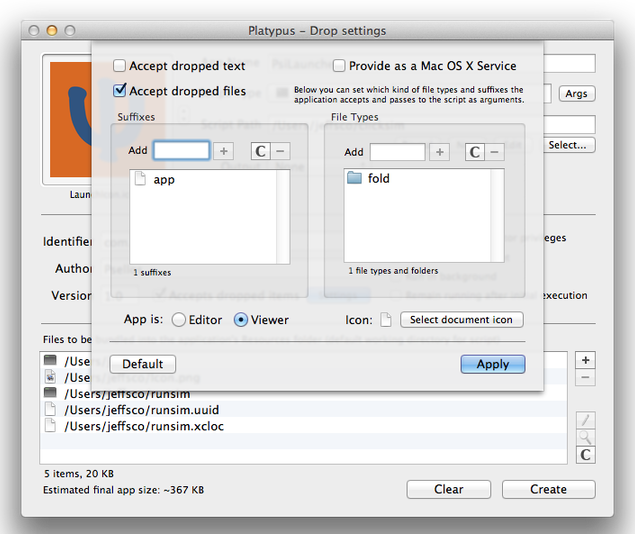Click the orange app icon thumbnail
The height and width of the screenshot is (534, 635).
click(71, 119)
